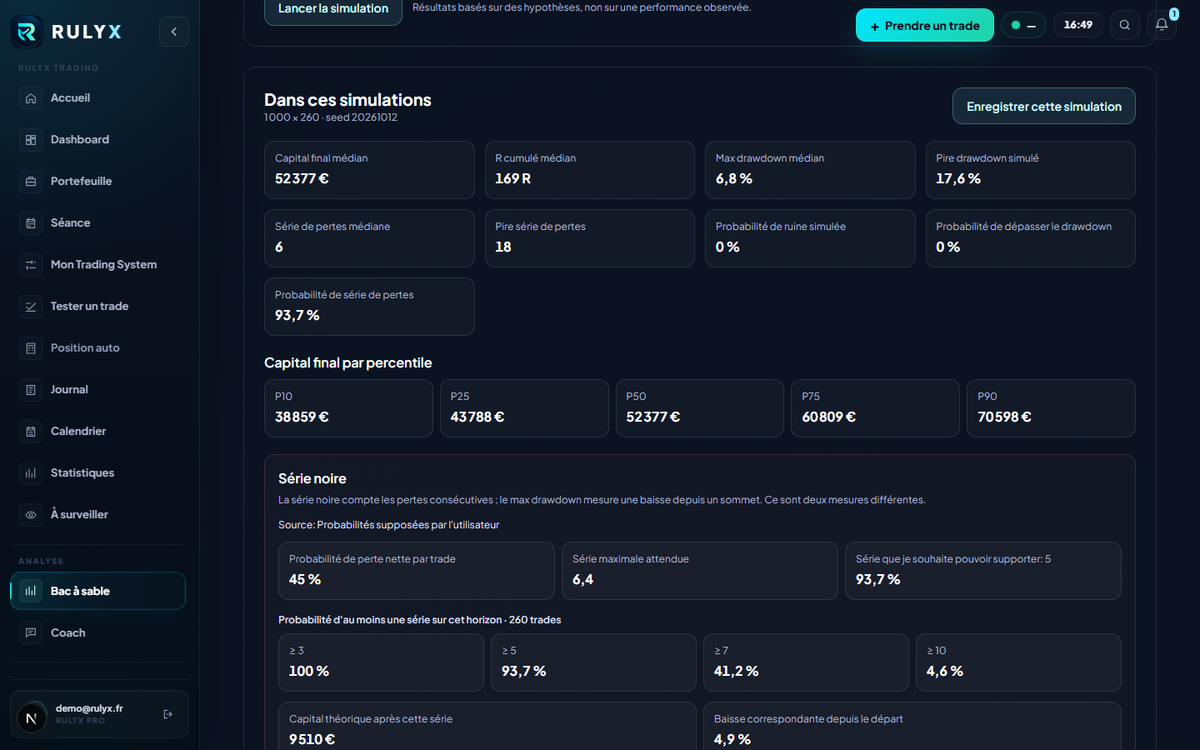Click the ≥ 3 streak probability card
Image resolution: width=1200 pixels, height=750 pixels.
pos(380,662)
